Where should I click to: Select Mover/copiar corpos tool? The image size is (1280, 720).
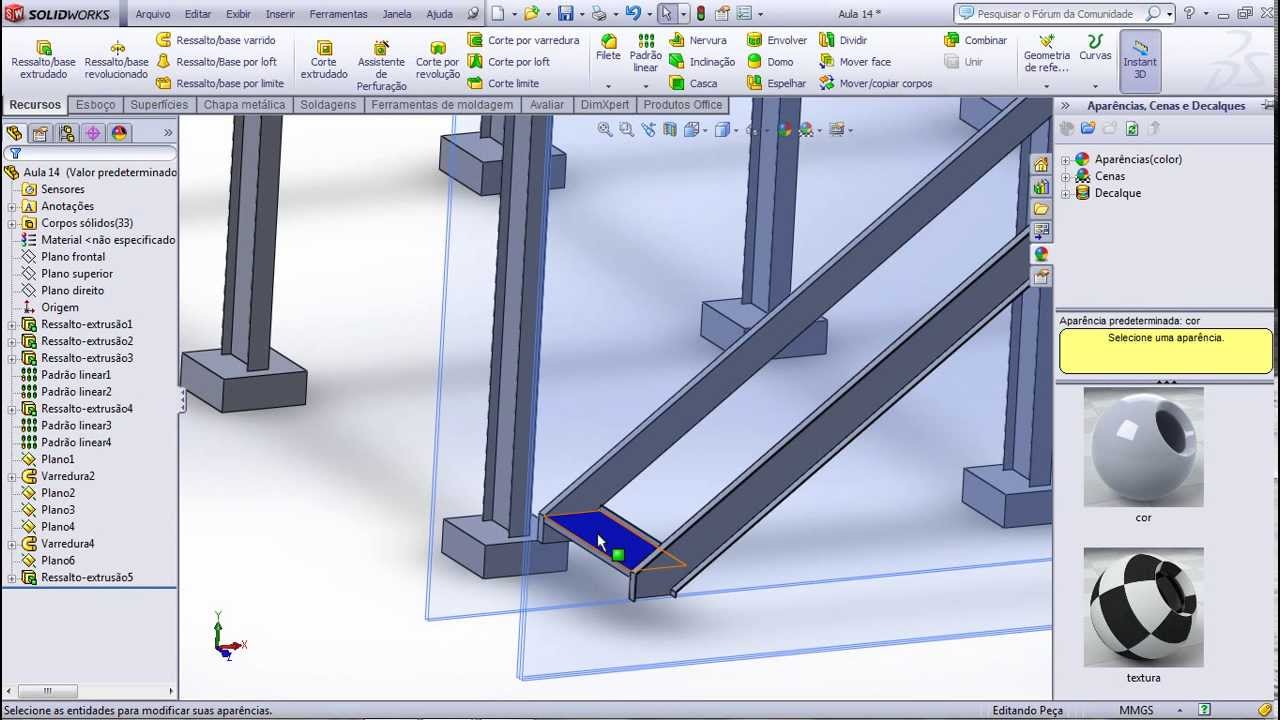coord(875,84)
